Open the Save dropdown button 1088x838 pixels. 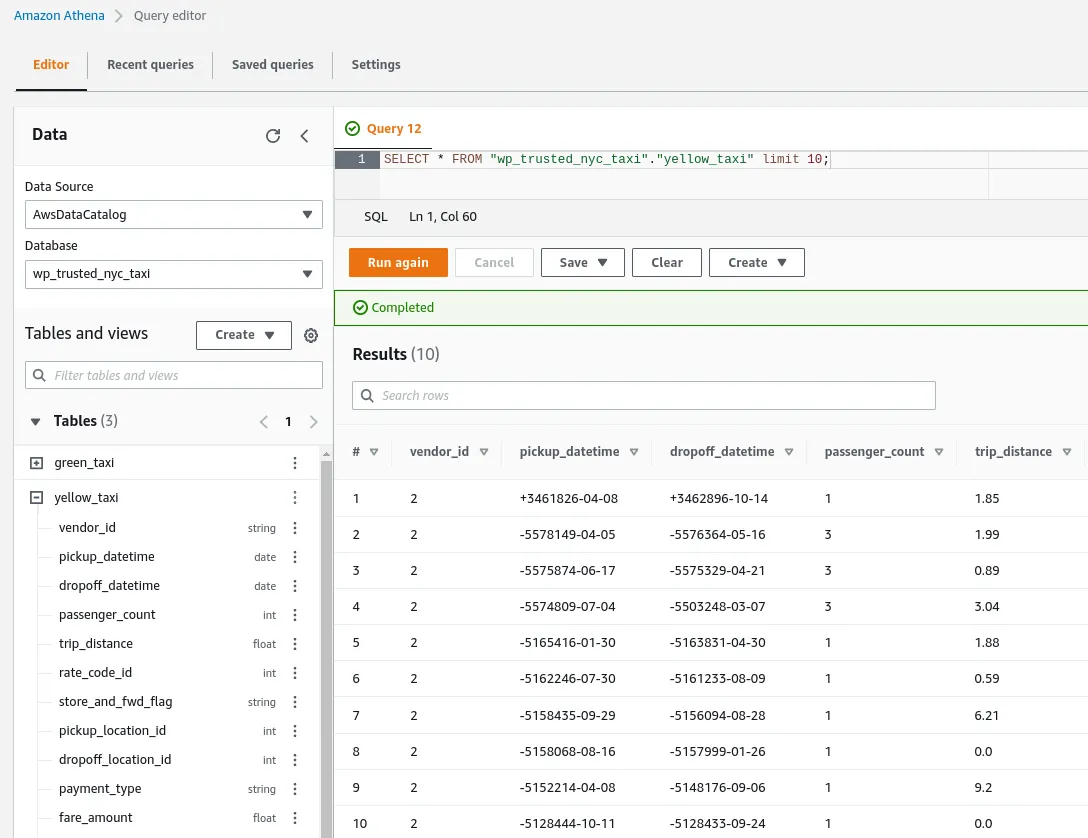click(x=583, y=262)
